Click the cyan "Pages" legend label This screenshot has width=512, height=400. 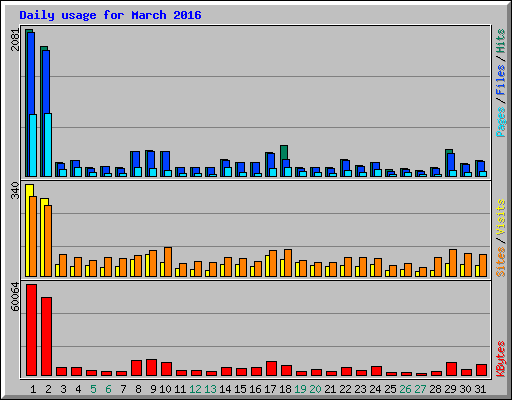[501, 122]
